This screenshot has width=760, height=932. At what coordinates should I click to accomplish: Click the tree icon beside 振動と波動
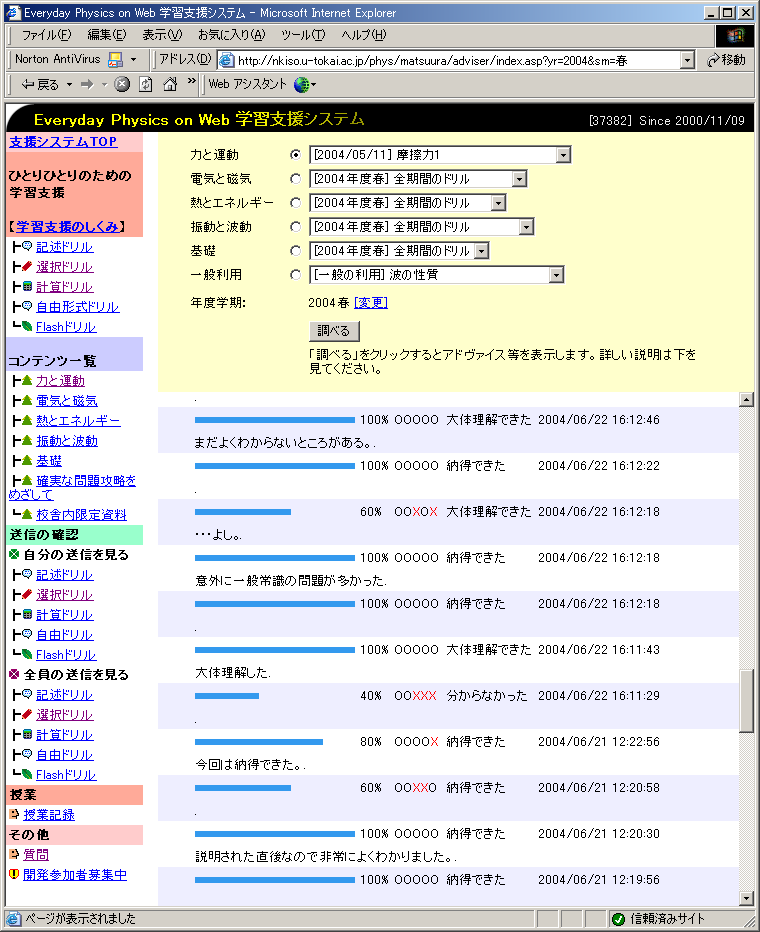[27, 440]
